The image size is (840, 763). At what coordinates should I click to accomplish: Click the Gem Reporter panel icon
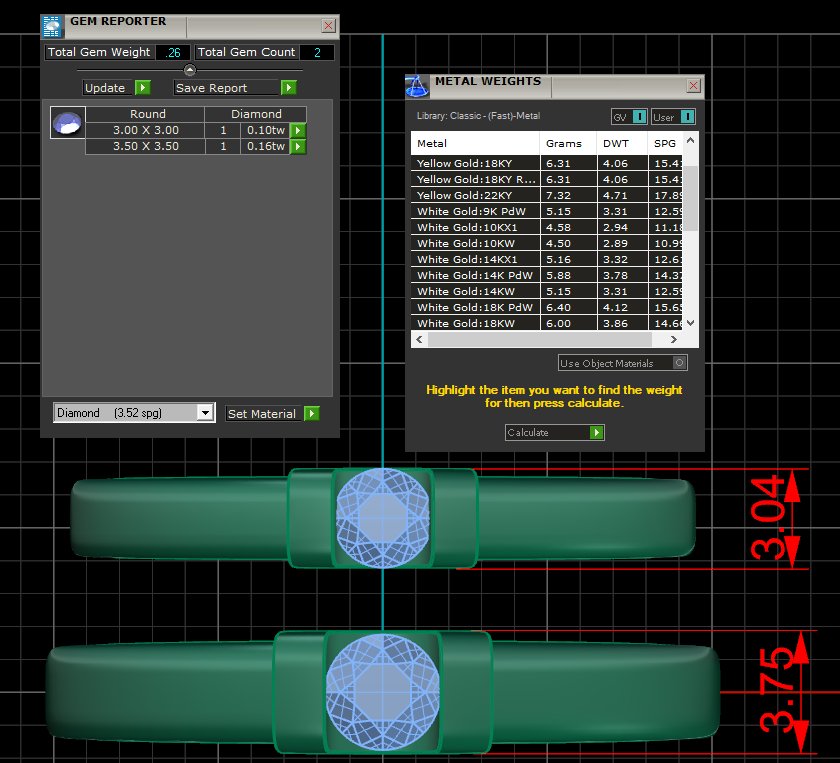click(x=52, y=27)
